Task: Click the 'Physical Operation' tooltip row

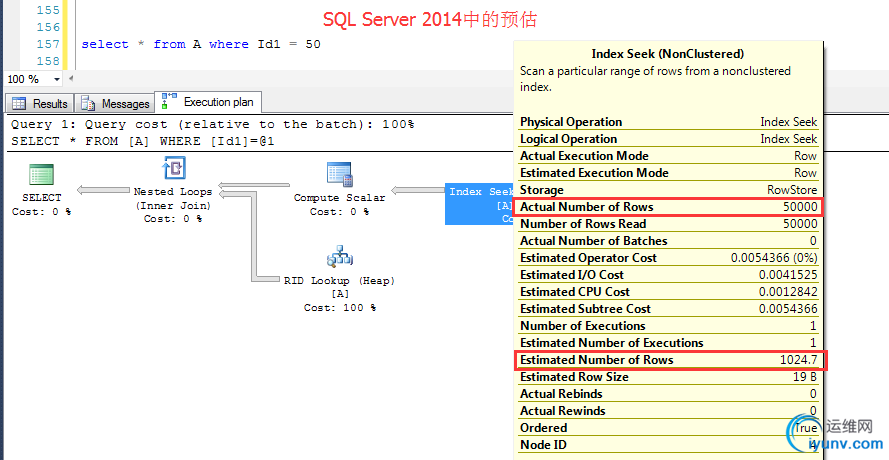Action: coord(669,122)
